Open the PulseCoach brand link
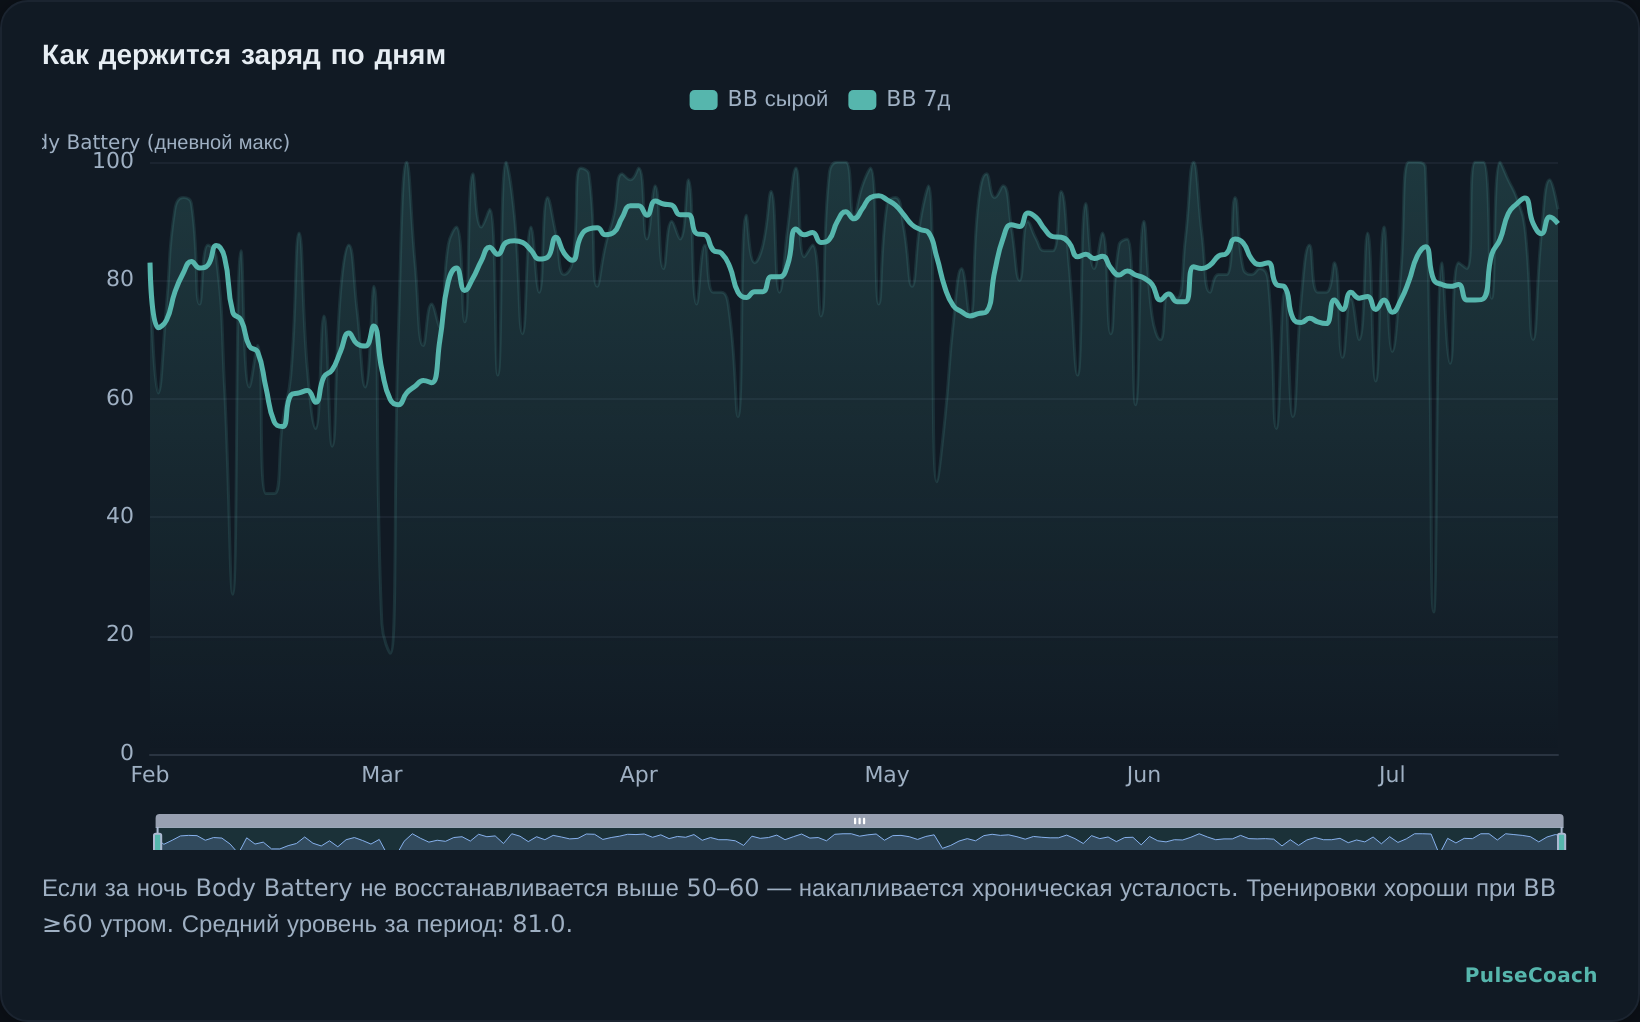 [x=1531, y=975]
